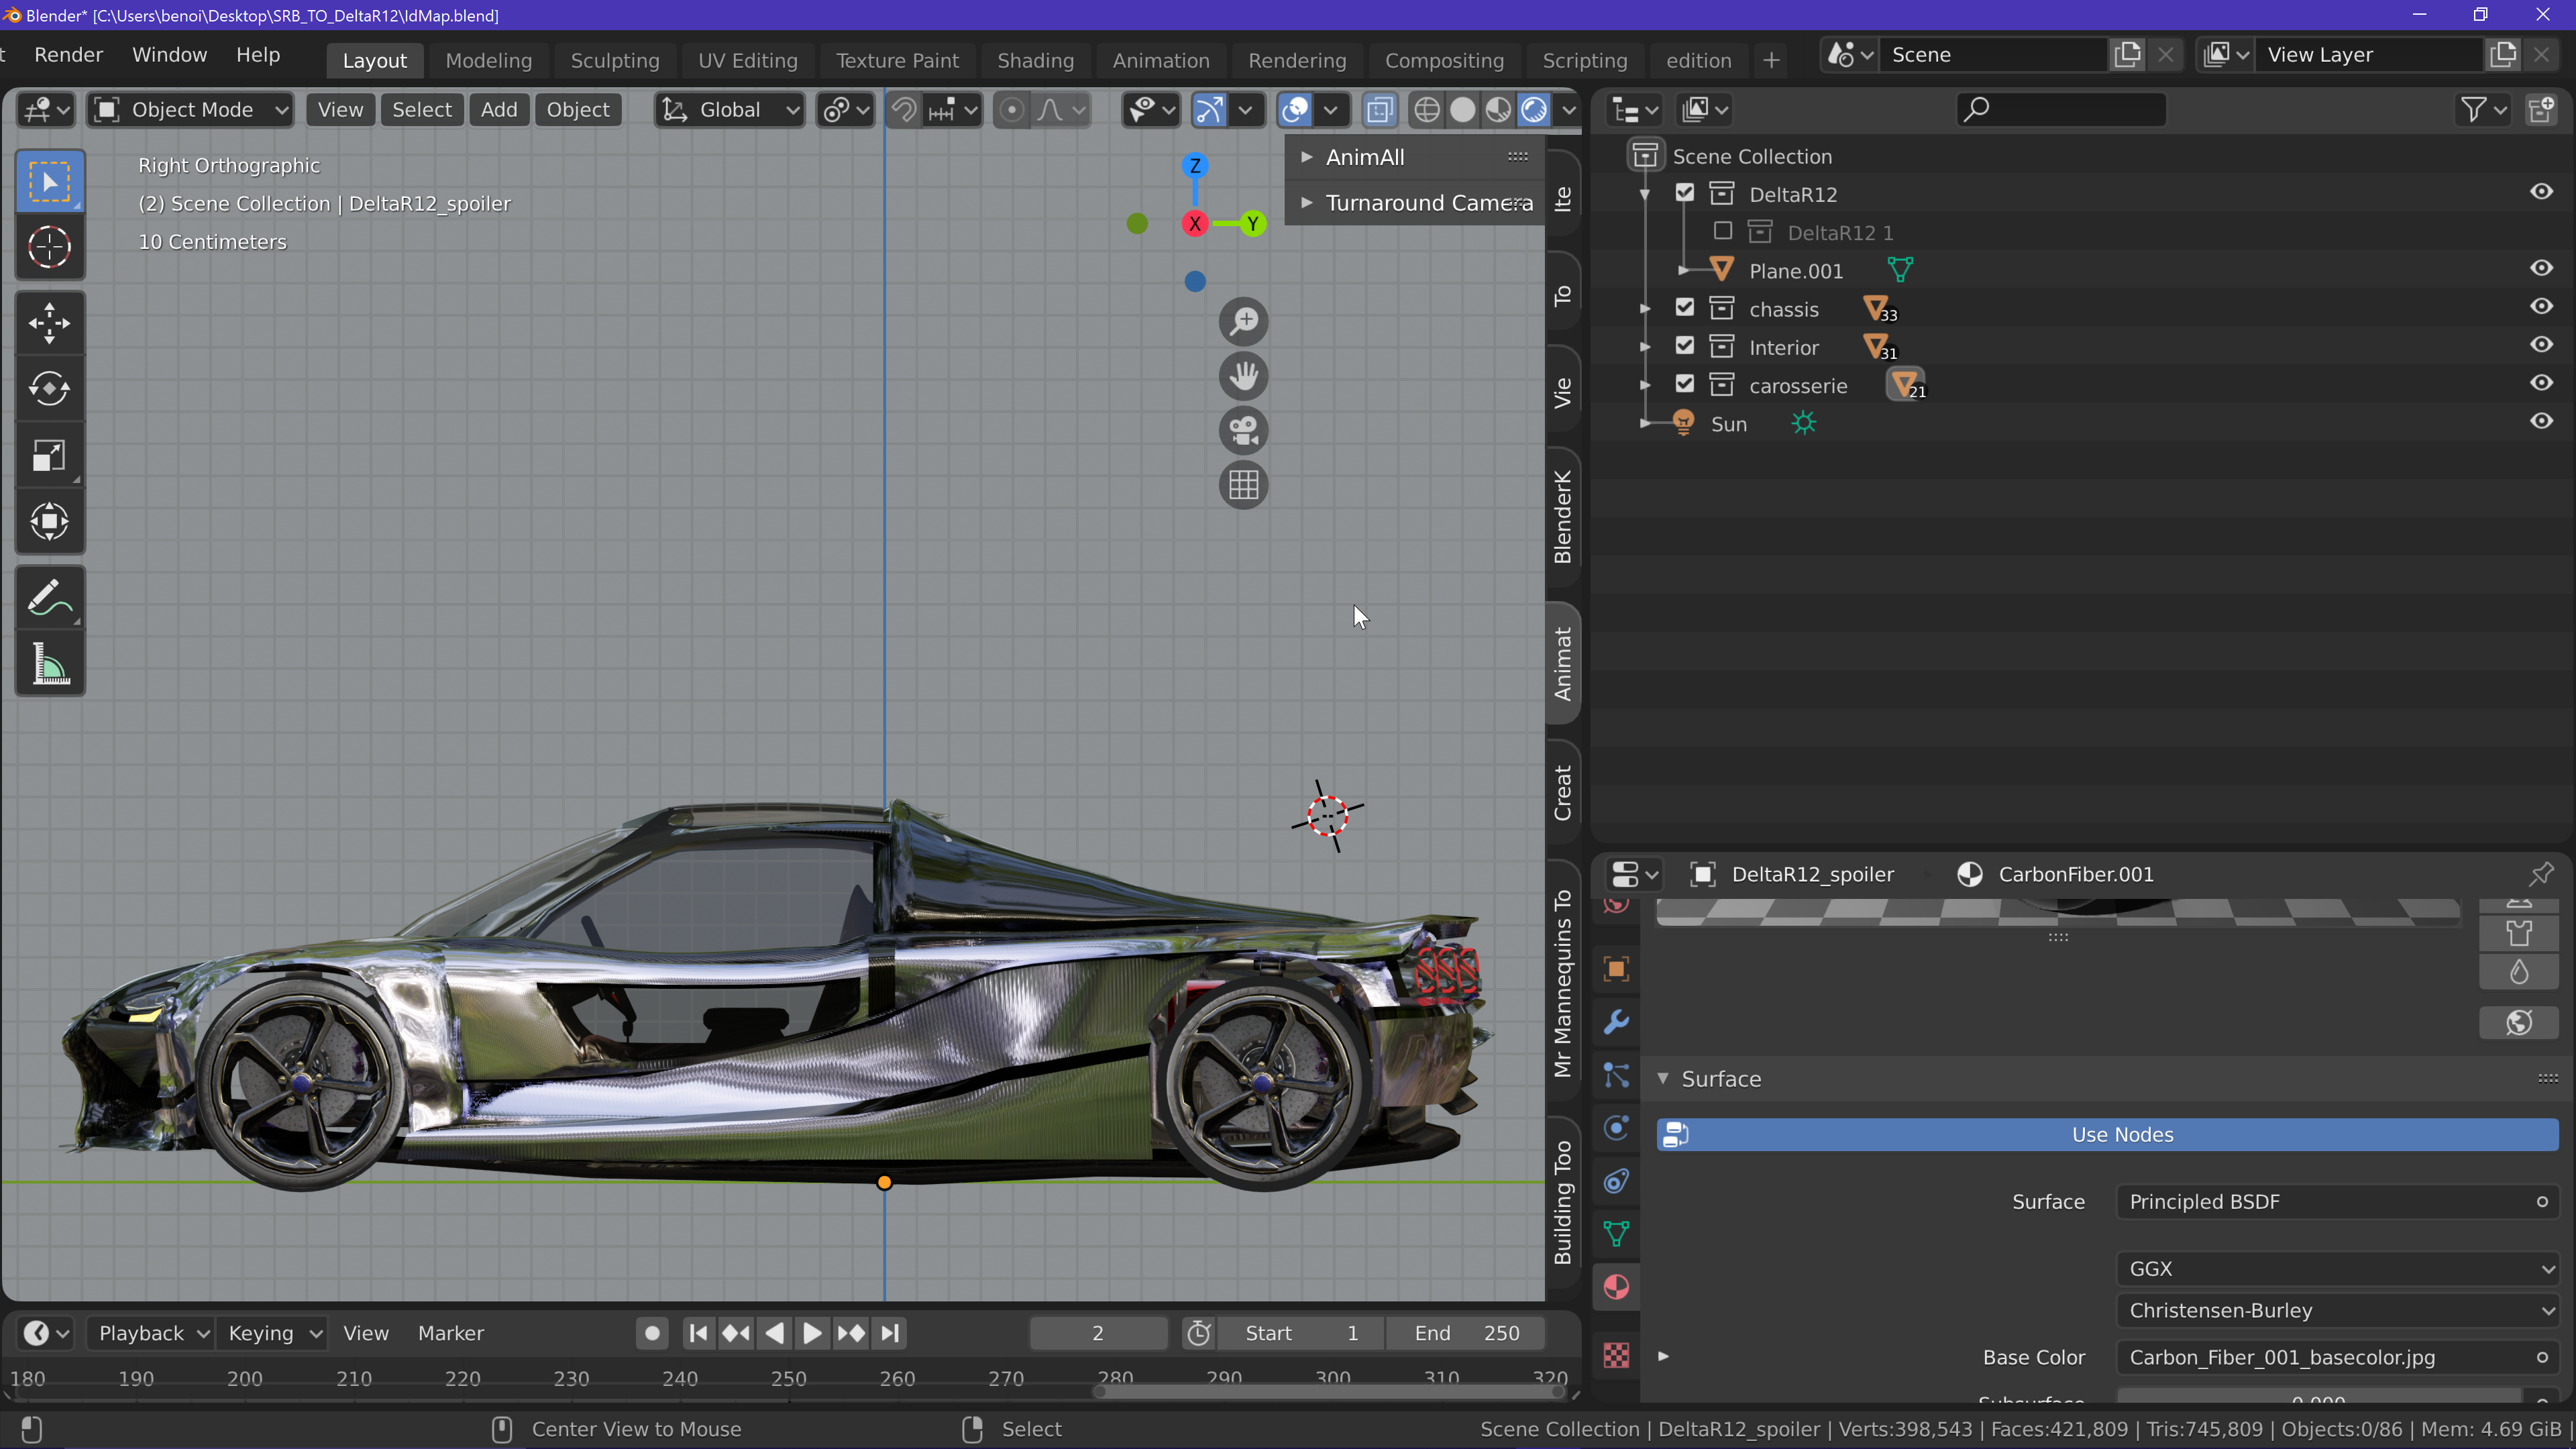2576x1449 pixels.
Task: Select the Move tool
Action: (x=49, y=323)
